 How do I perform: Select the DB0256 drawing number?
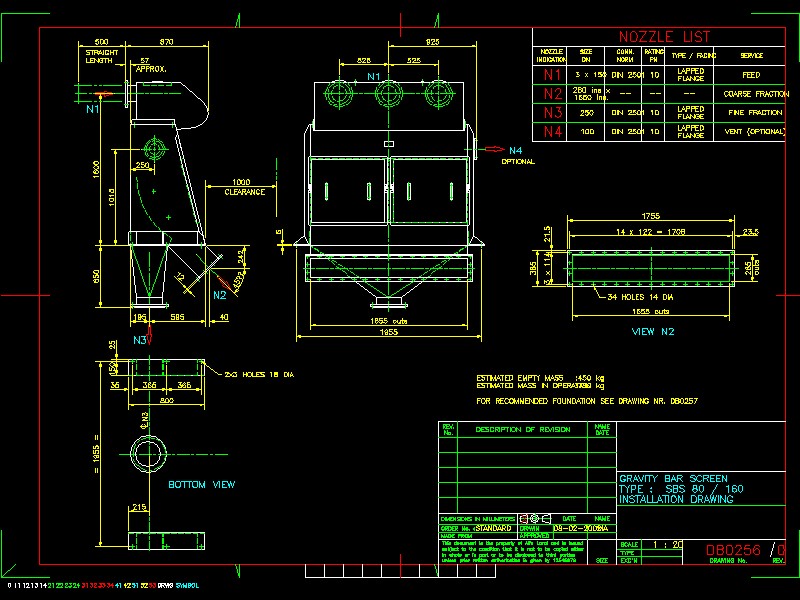point(733,550)
